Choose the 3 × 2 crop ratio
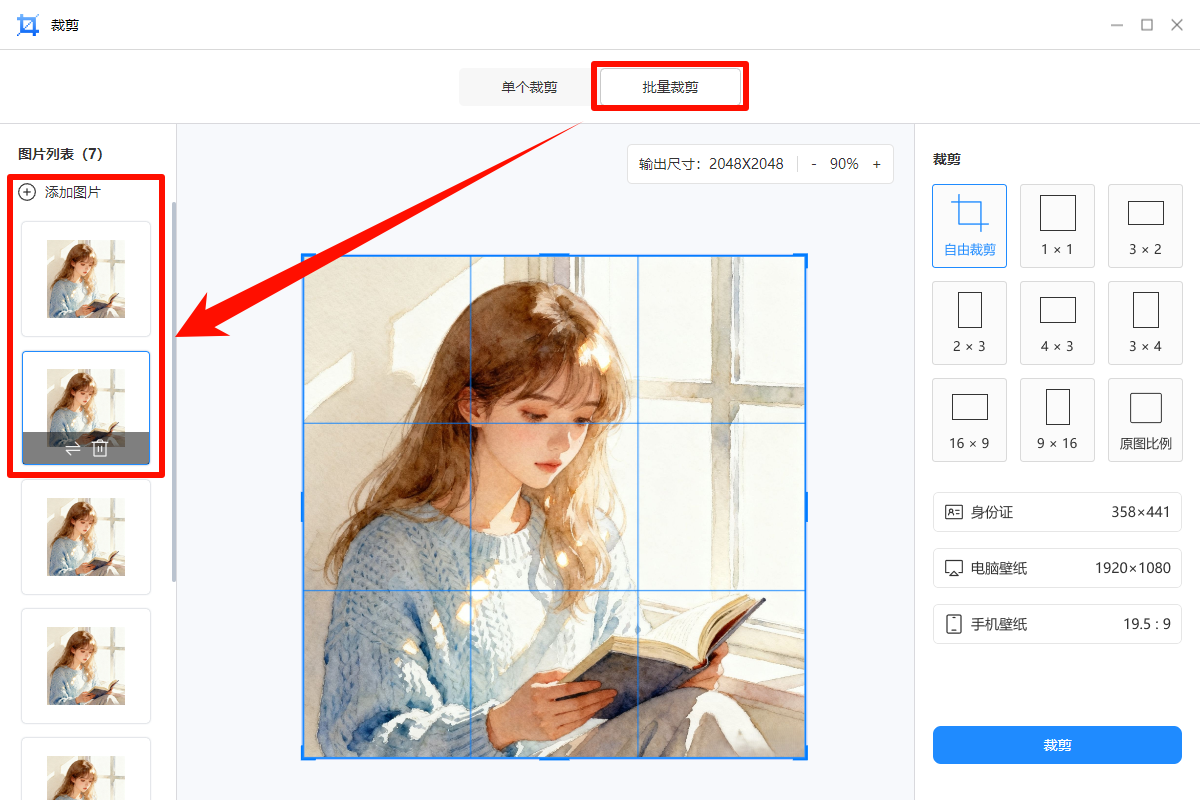The width and height of the screenshot is (1200, 800). click(1145, 225)
